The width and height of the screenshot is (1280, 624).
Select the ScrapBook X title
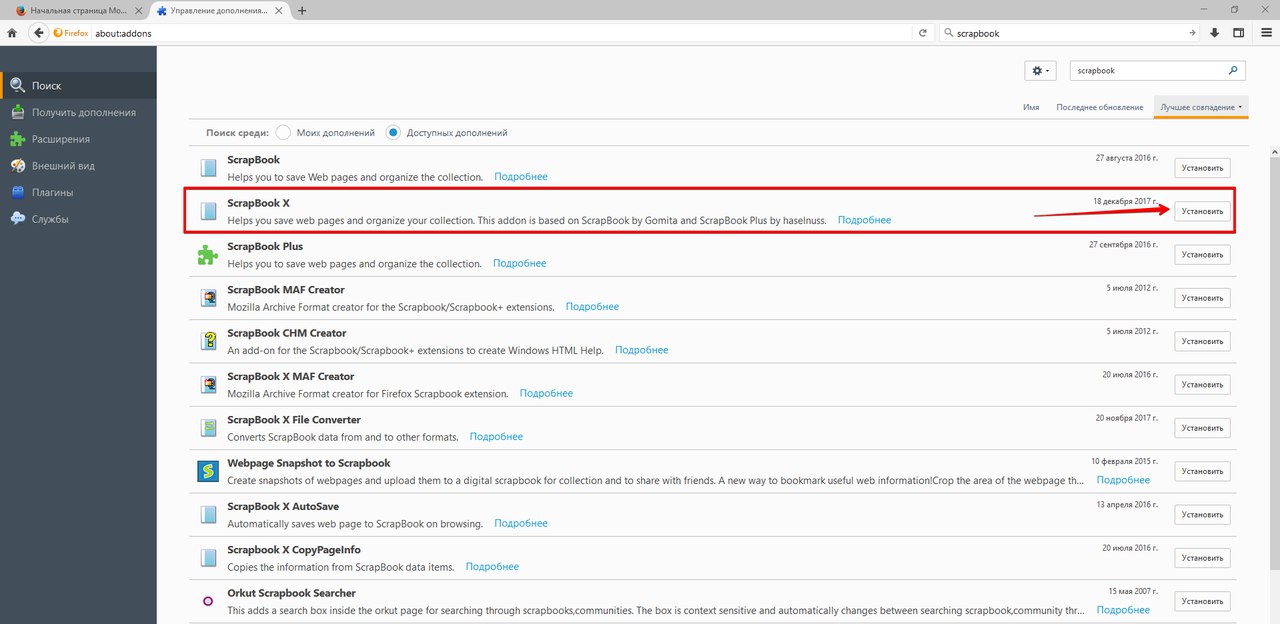(x=258, y=203)
